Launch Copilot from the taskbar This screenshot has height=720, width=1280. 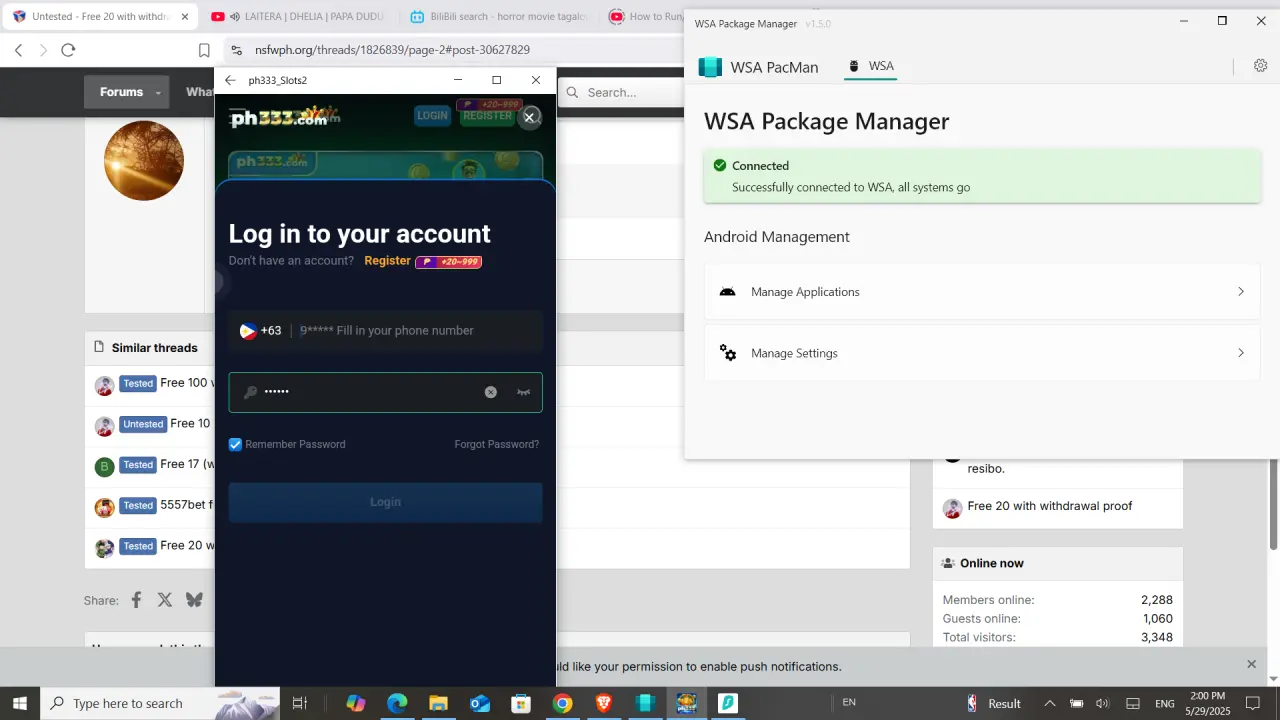pos(356,703)
